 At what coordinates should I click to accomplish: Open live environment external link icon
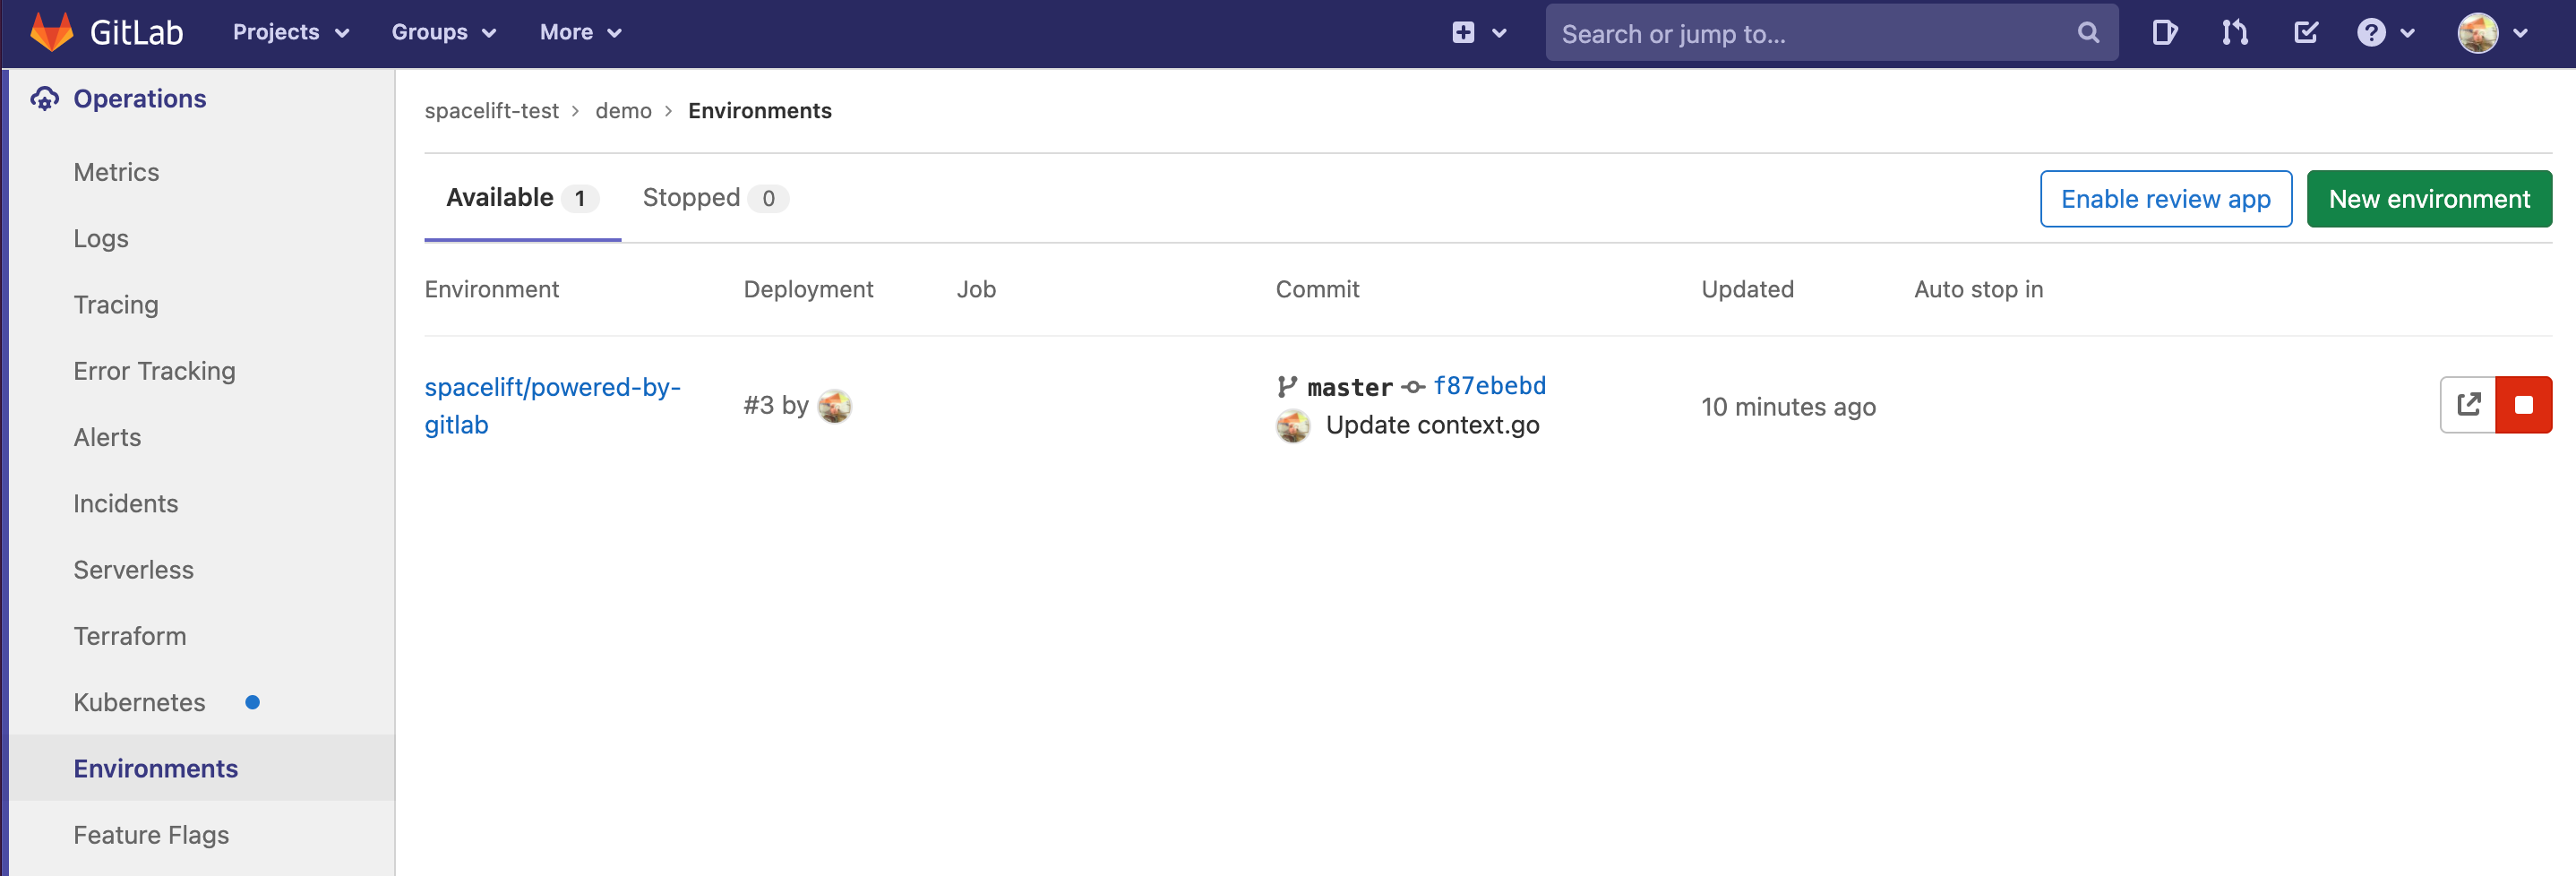point(2468,405)
